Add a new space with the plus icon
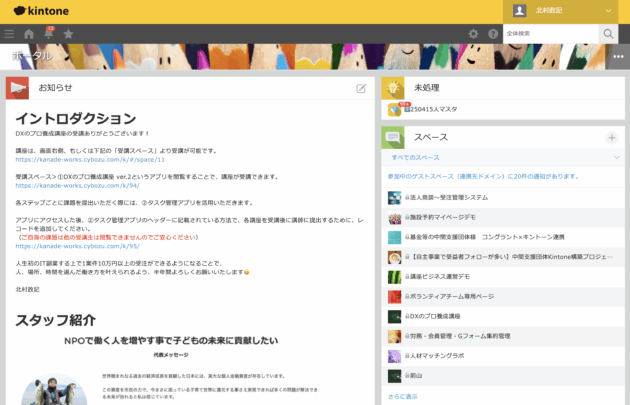 click(x=611, y=137)
